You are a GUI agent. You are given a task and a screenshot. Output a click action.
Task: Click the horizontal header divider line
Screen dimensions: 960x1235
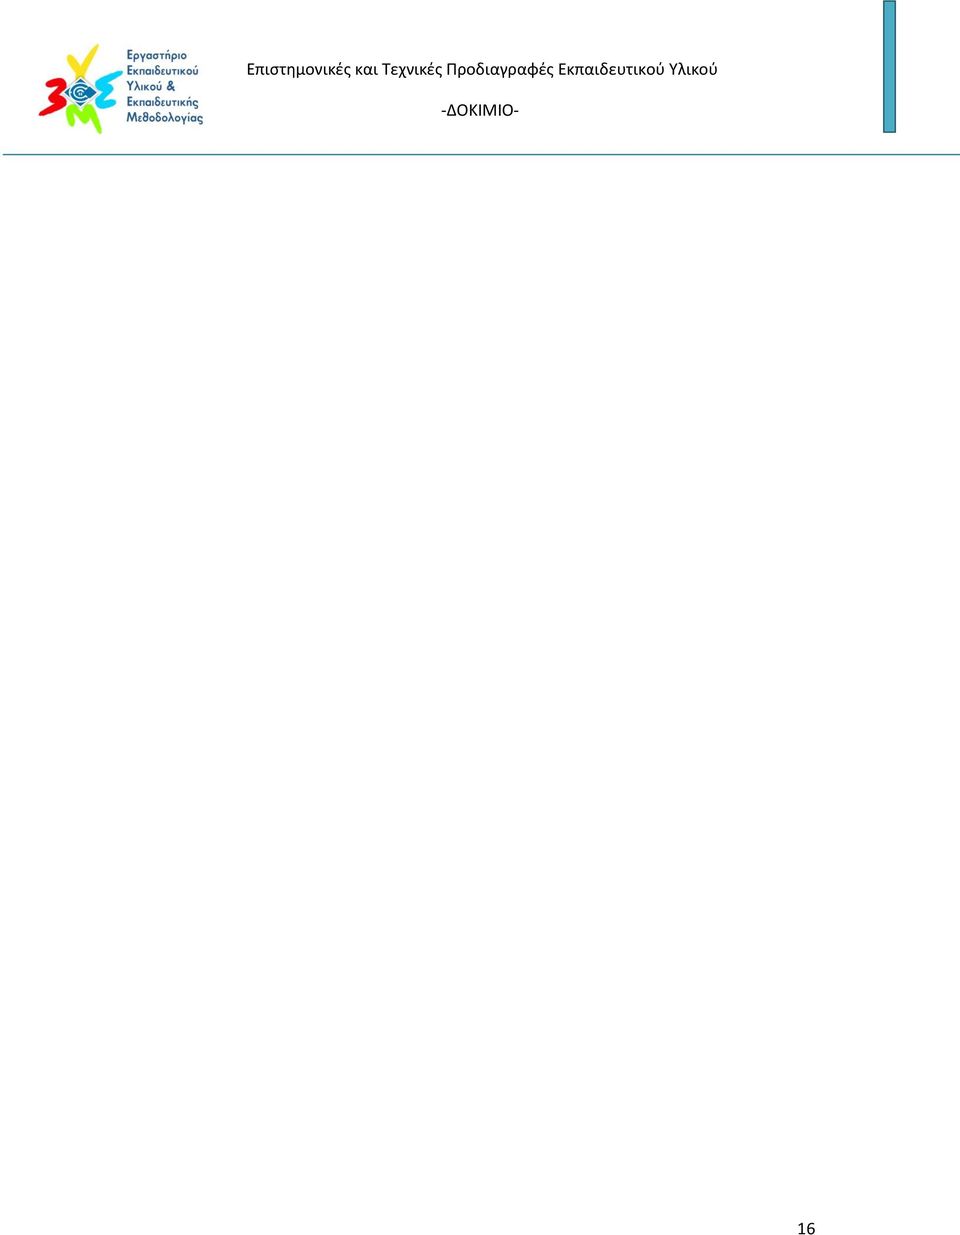coord(481,155)
